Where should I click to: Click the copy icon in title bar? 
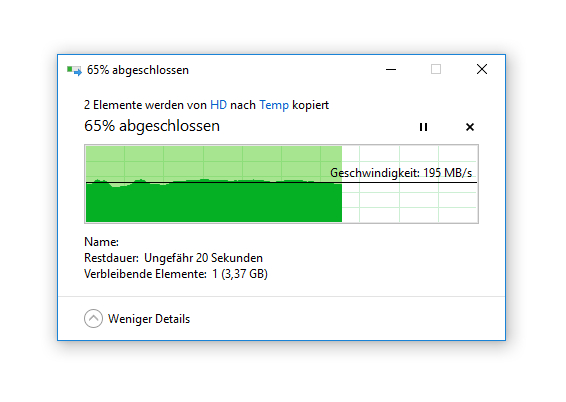tap(74, 70)
